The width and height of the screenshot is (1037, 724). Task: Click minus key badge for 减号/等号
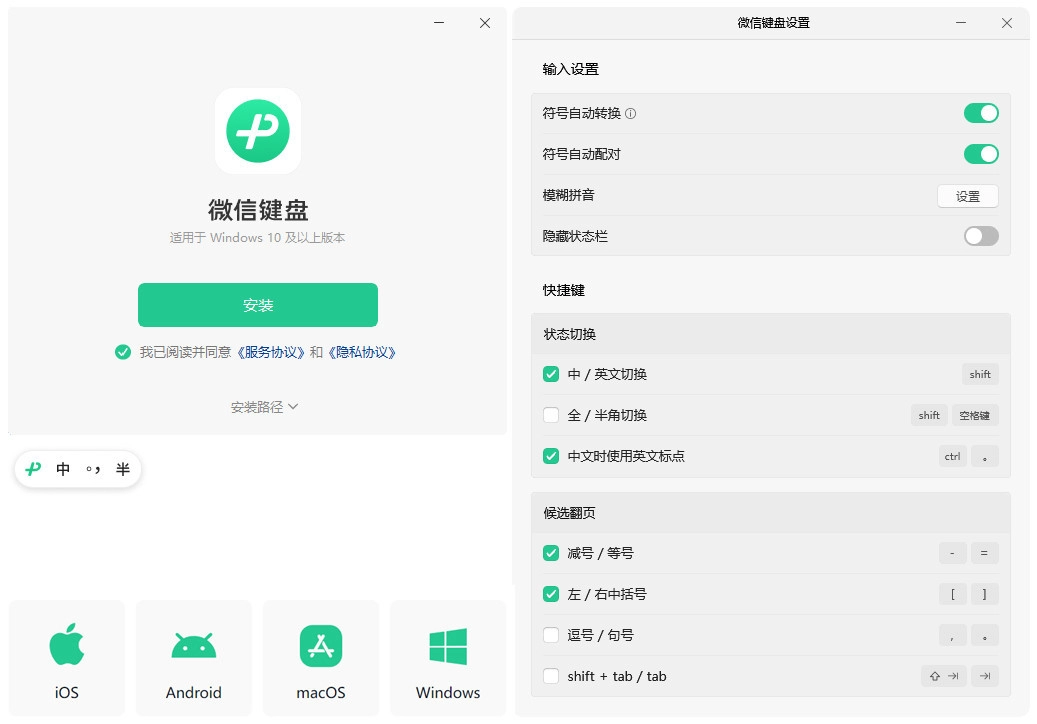952,553
